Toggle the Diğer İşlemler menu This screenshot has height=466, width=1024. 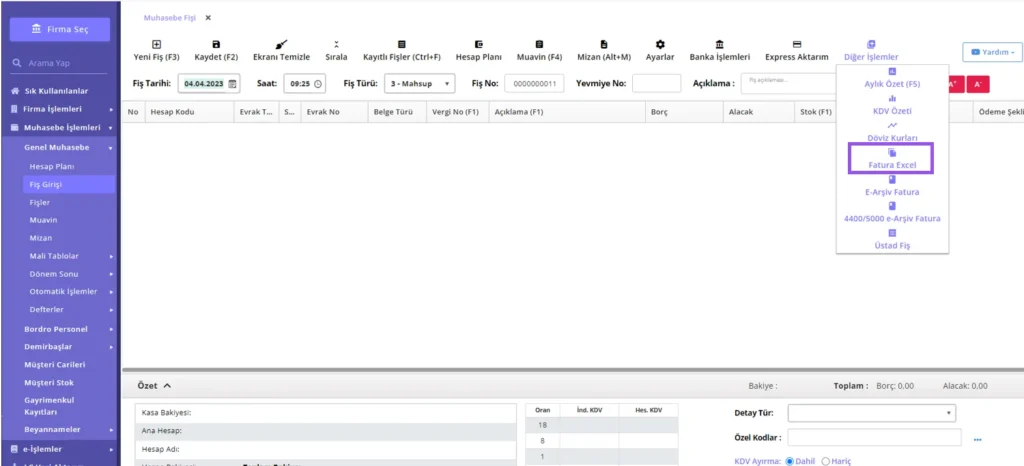click(x=871, y=51)
